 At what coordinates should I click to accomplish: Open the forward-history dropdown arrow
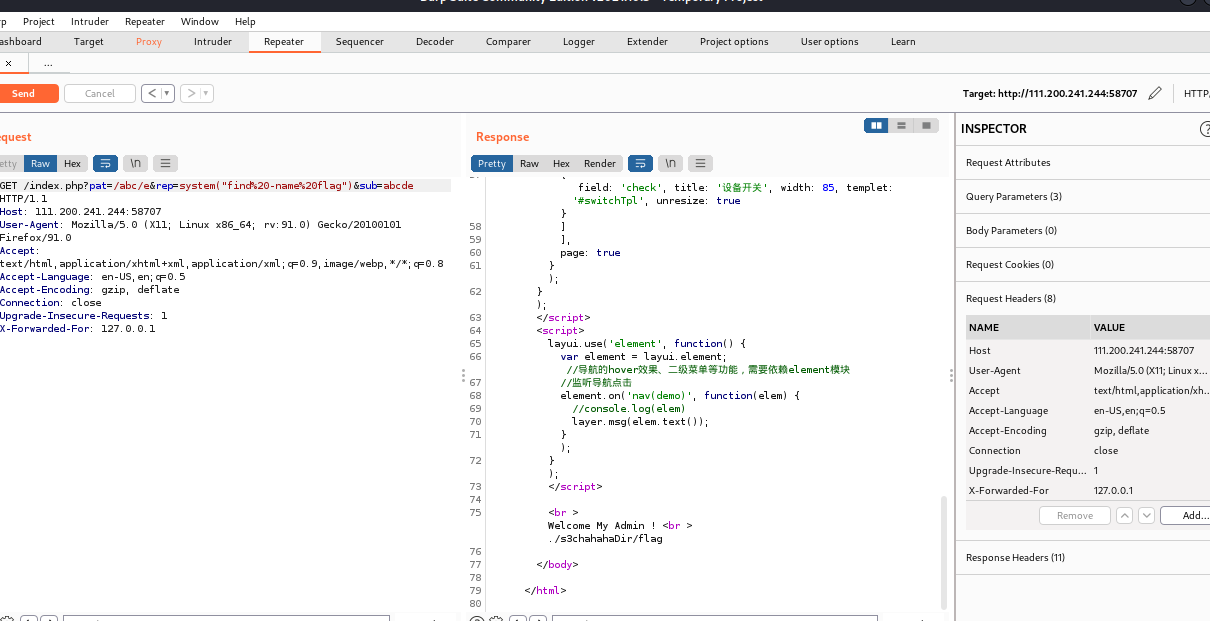coord(206,93)
